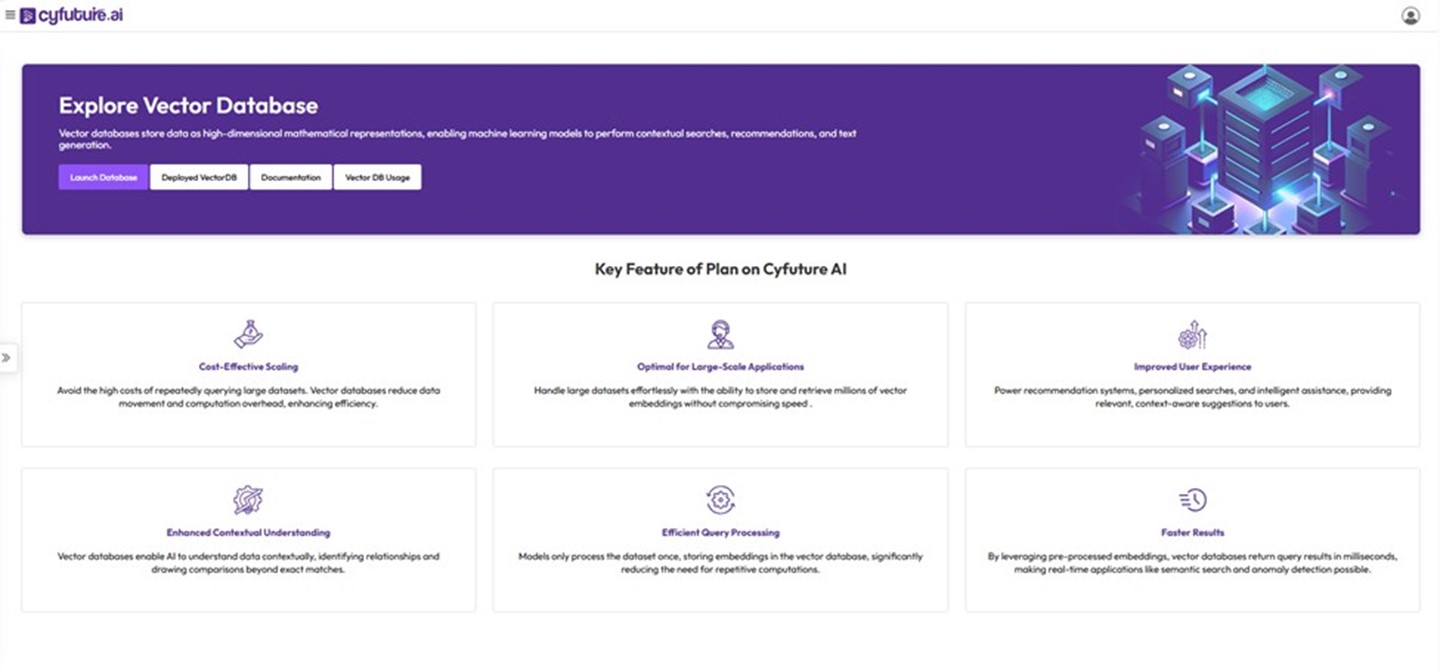This screenshot has width=1440, height=672.
Task: Click the Explore Vector Database heading
Action: click(x=188, y=106)
